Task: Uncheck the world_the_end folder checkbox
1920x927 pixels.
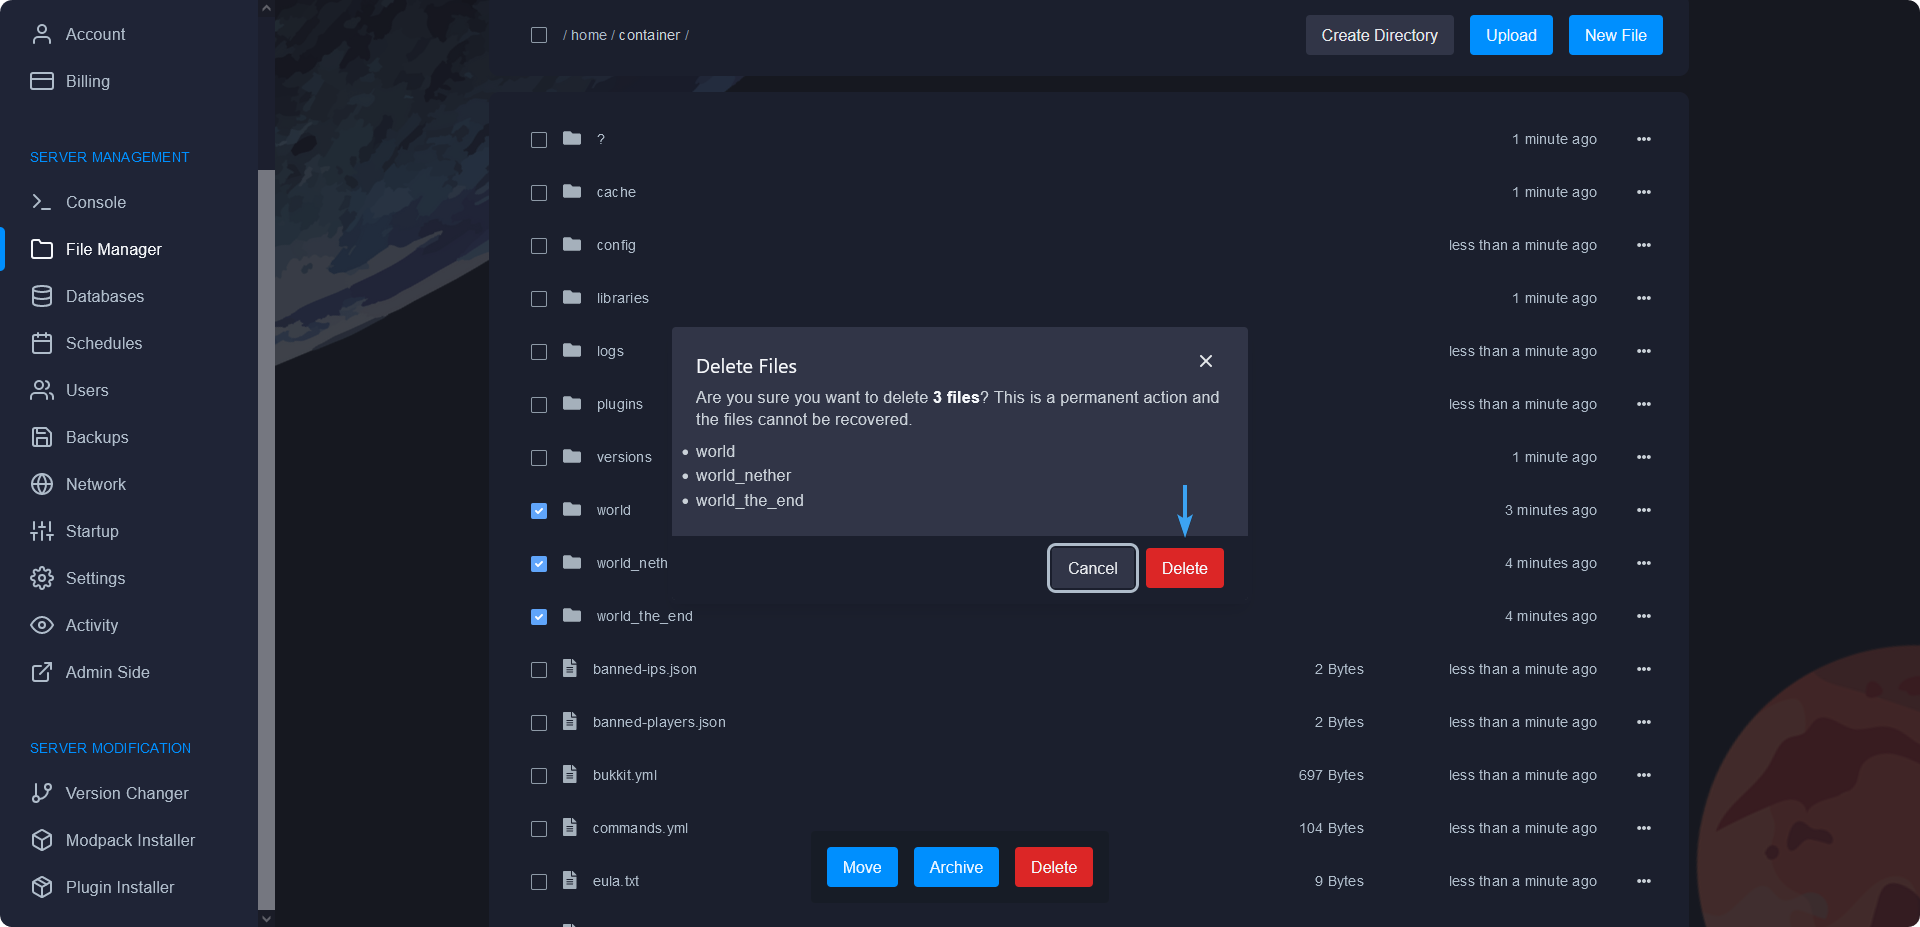Action: pos(539,617)
